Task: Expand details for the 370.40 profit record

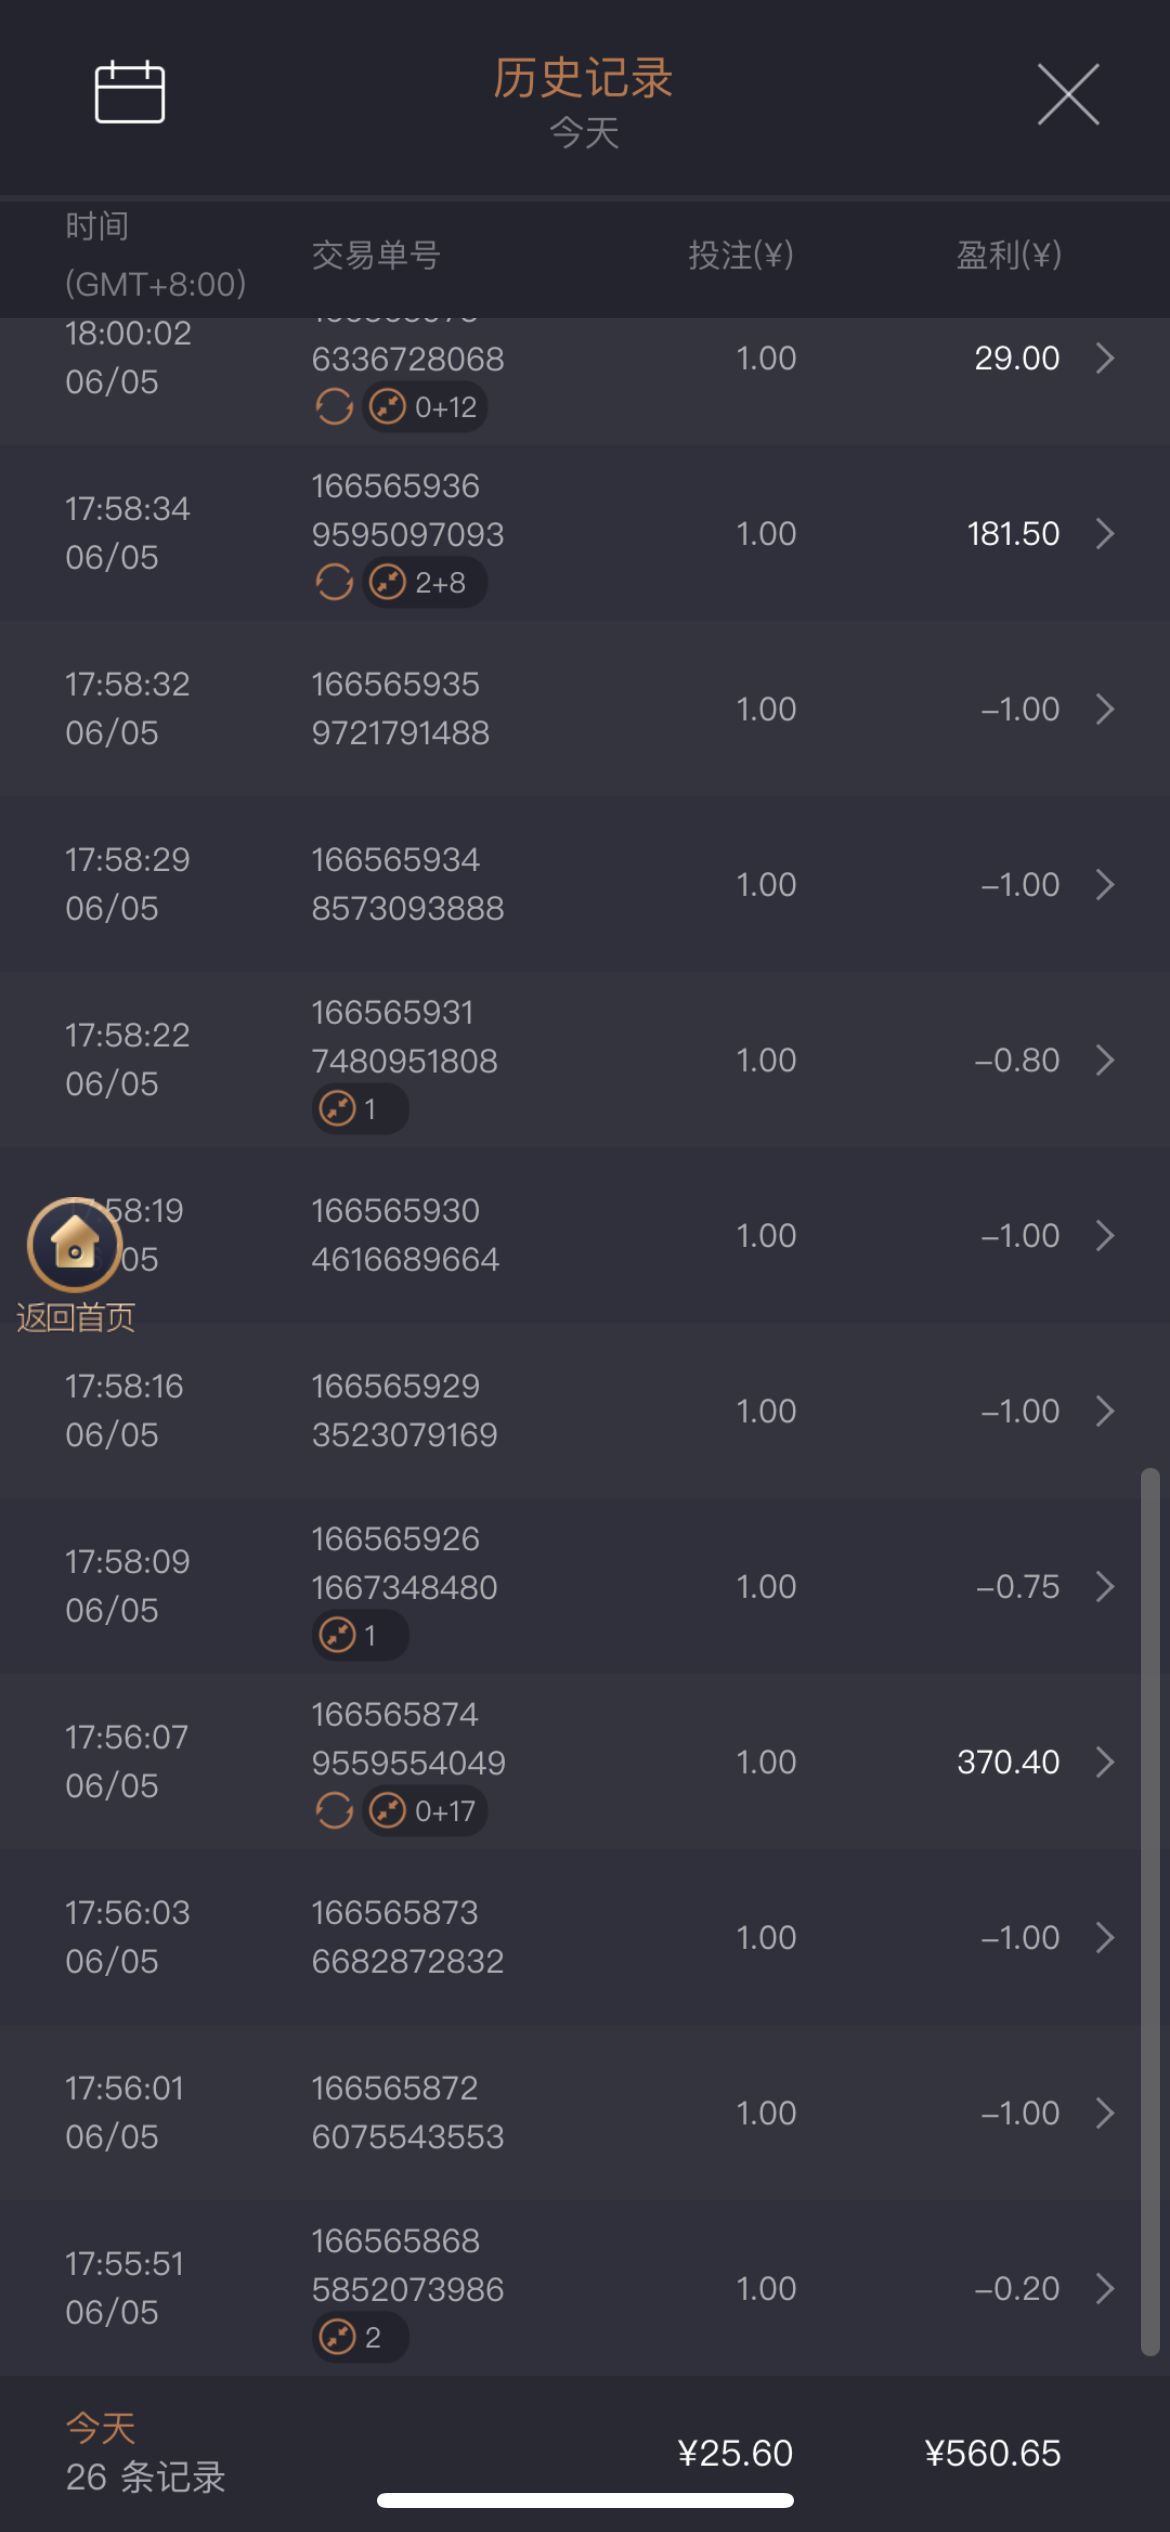Action: (x=1105, y=1762)
